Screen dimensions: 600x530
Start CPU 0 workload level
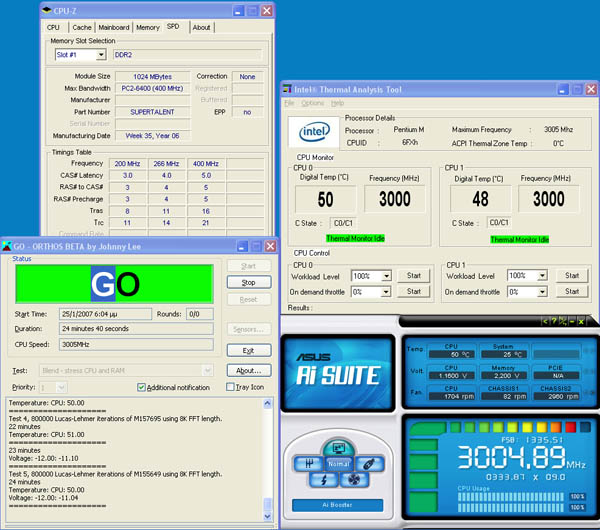pos(414,276)
